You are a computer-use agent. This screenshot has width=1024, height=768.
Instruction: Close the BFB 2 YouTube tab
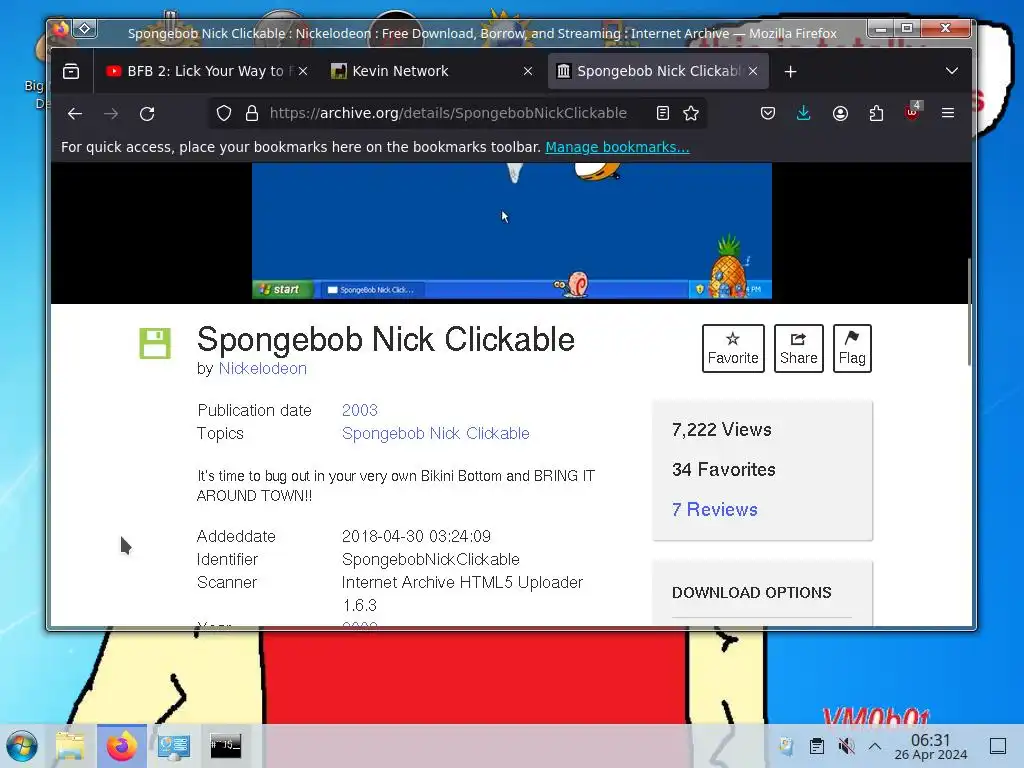click(303, 71)
